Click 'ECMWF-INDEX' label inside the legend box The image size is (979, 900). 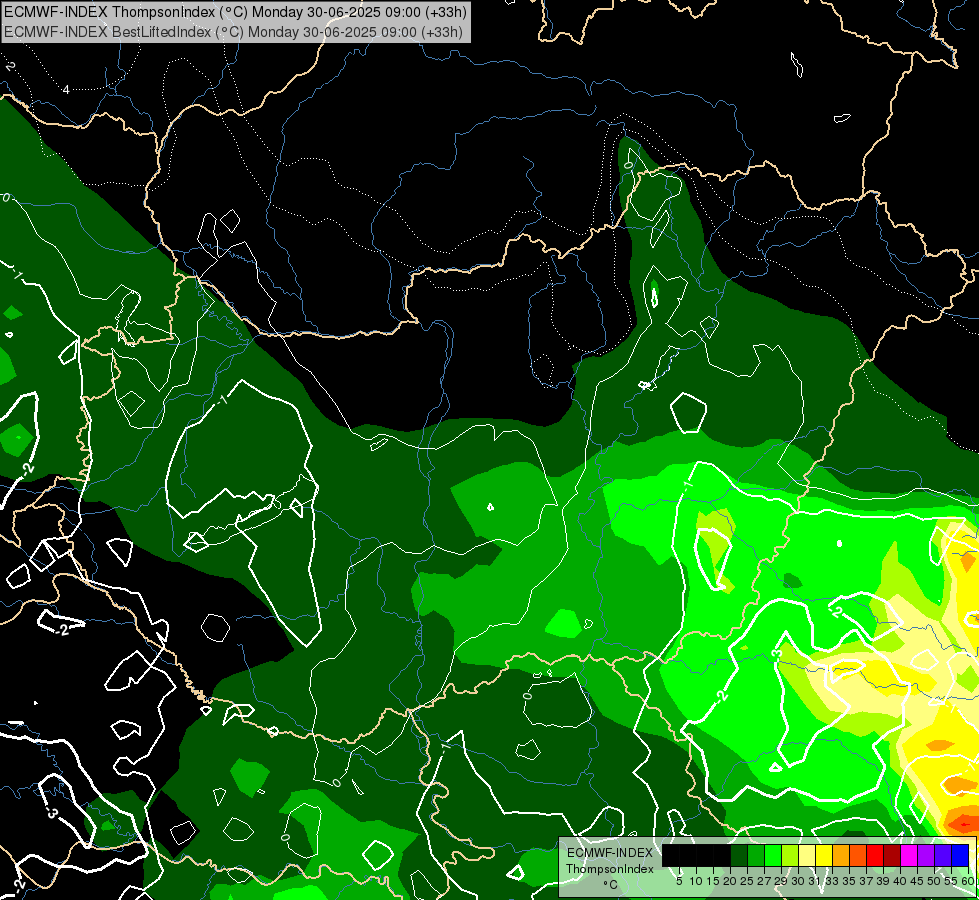pos(610,853)
